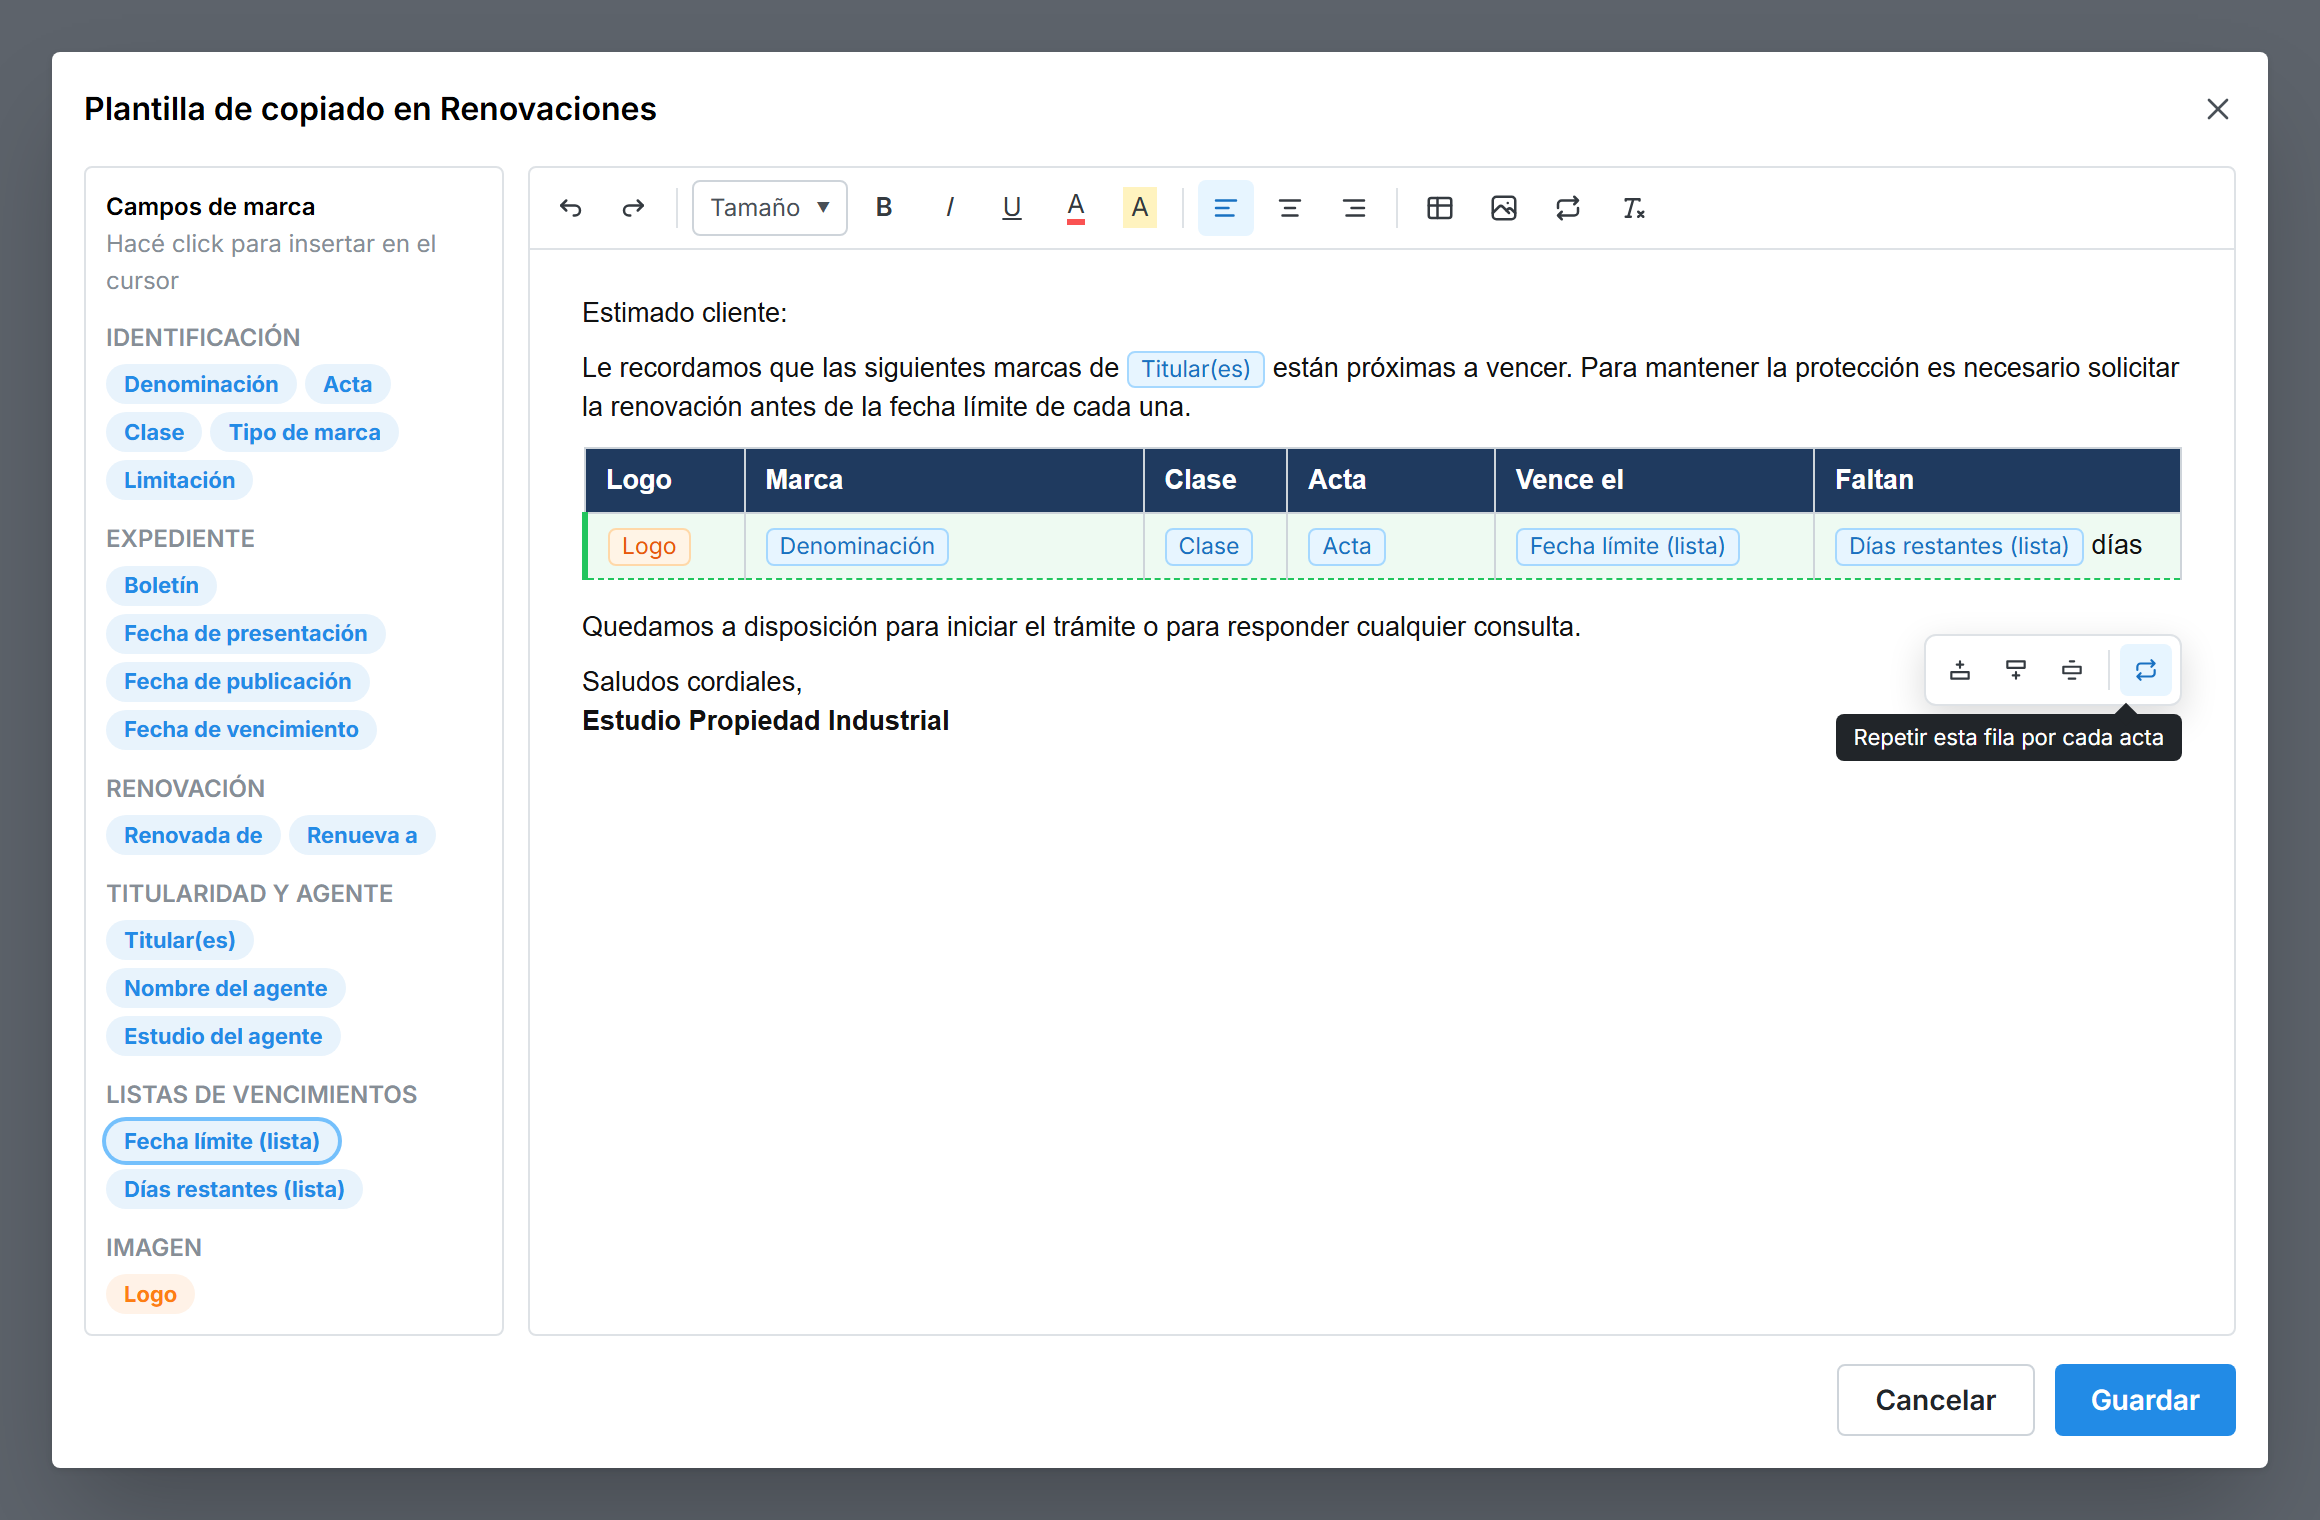This screenshot has width=2320, height=1520.
Task: Center align the text
Action: pos(1290,208)
